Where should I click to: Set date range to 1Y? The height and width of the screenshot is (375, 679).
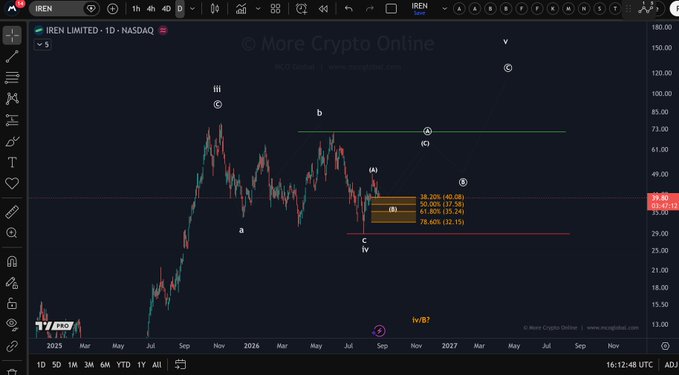141,365
